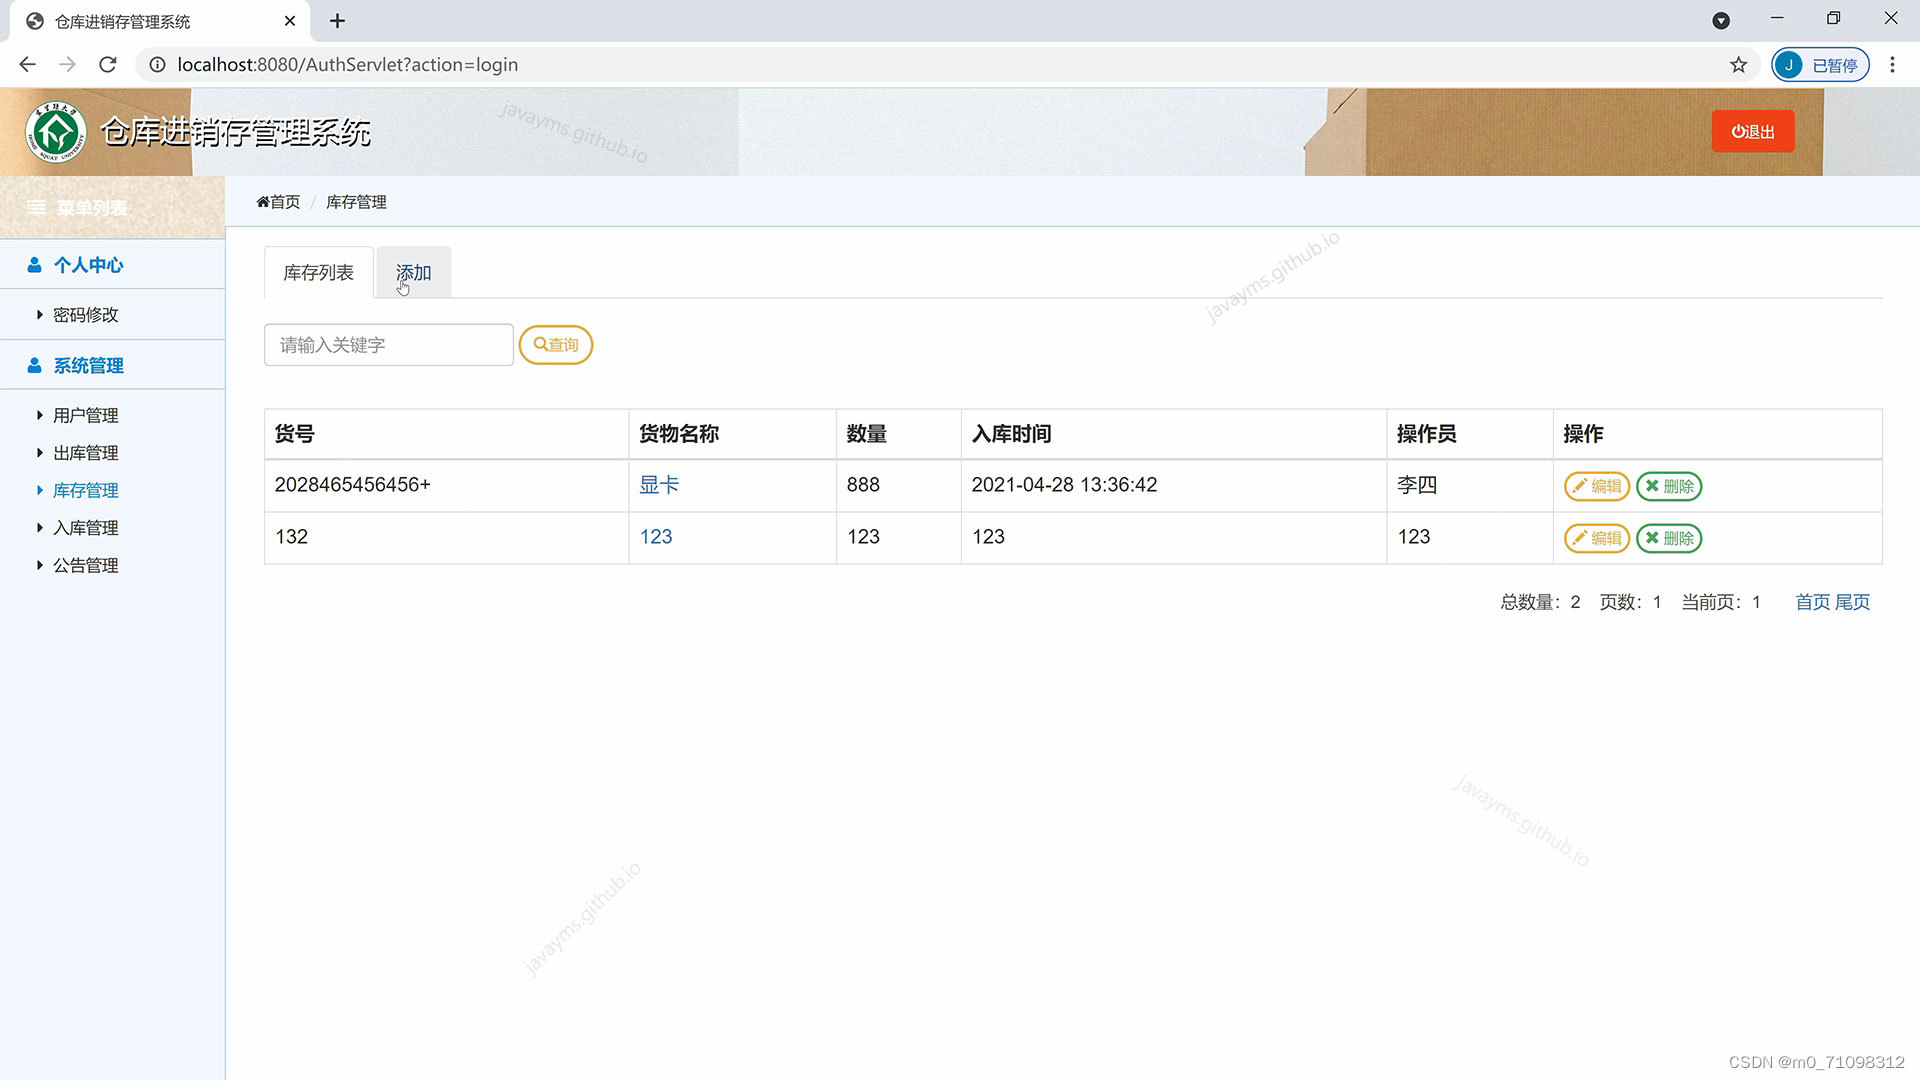
Task: Bookmark this page with the star icon
Action: point(1739,65)
